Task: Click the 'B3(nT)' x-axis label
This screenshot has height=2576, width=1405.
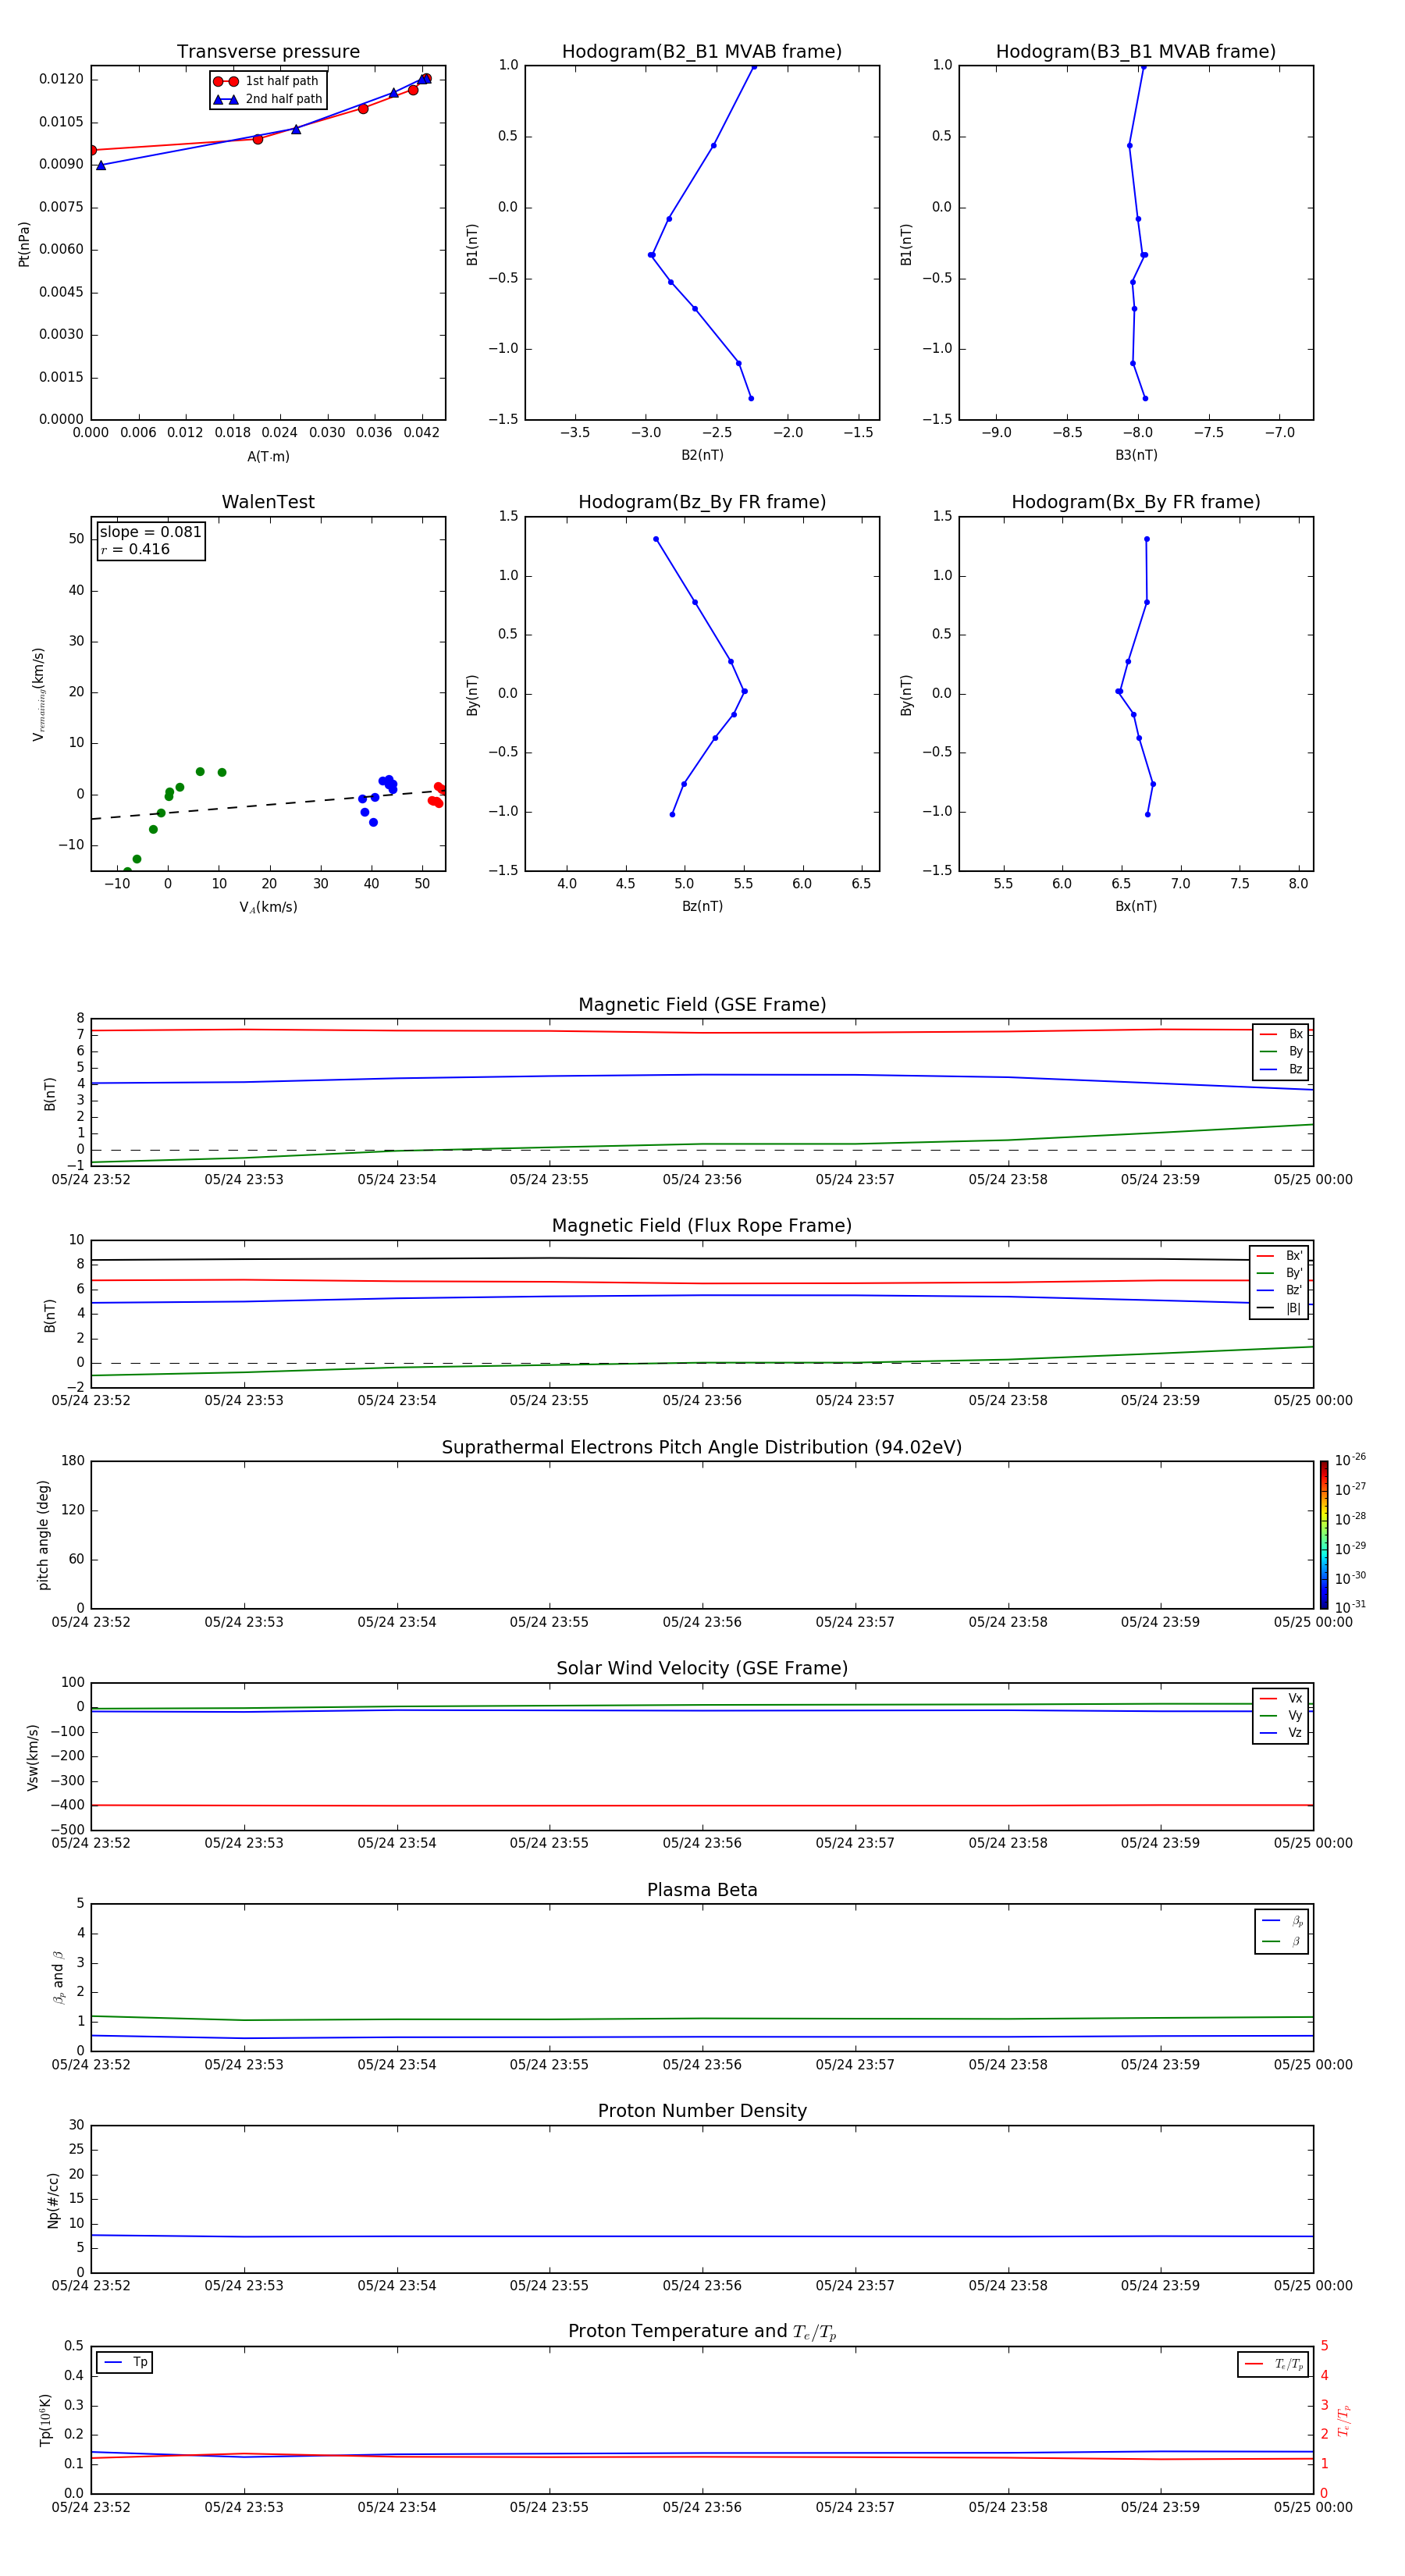Action: 1136,455
